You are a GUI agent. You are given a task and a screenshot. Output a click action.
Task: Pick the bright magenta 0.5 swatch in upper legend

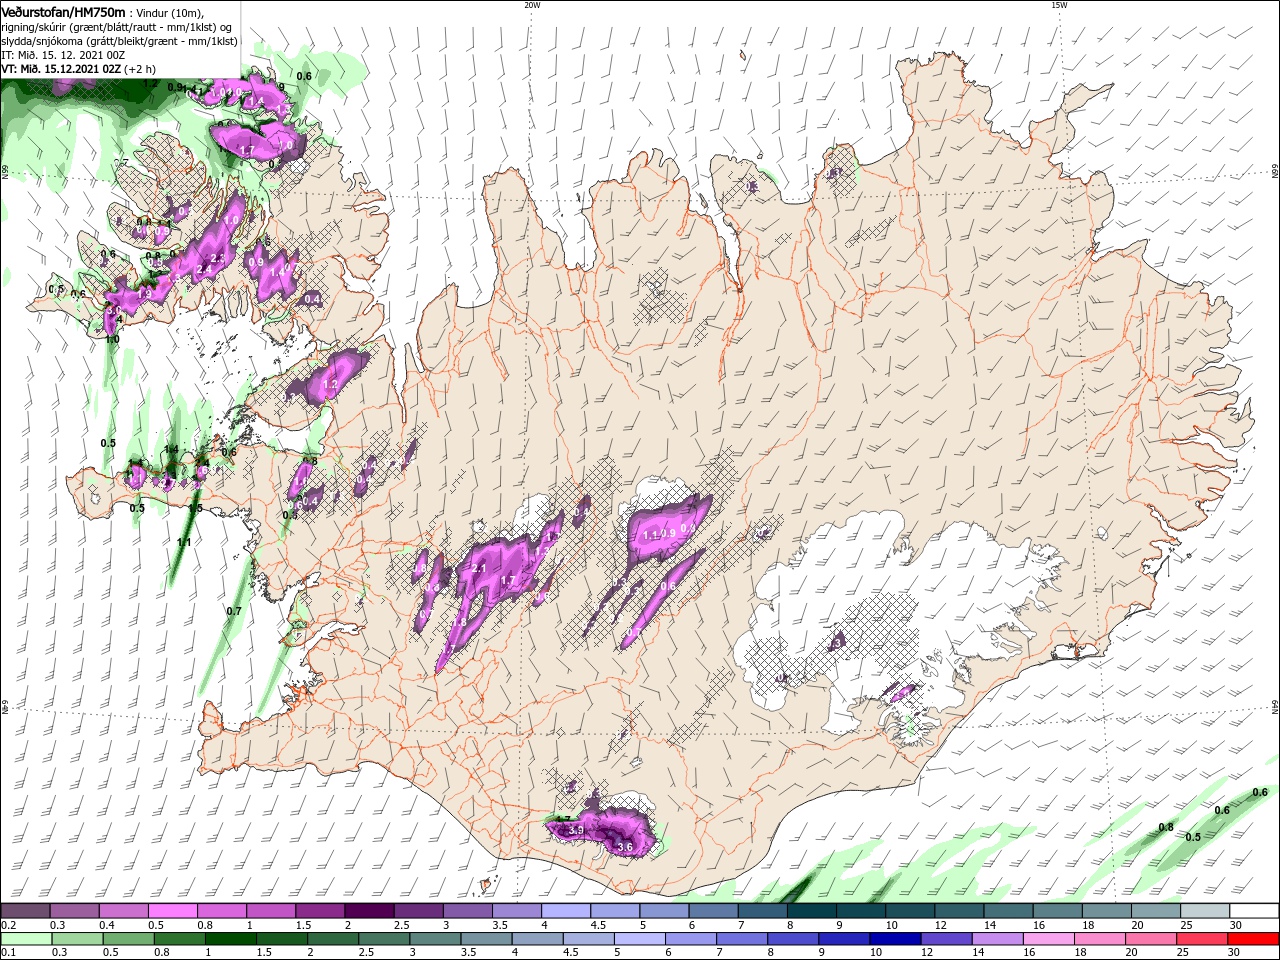[x=173, y=911]
